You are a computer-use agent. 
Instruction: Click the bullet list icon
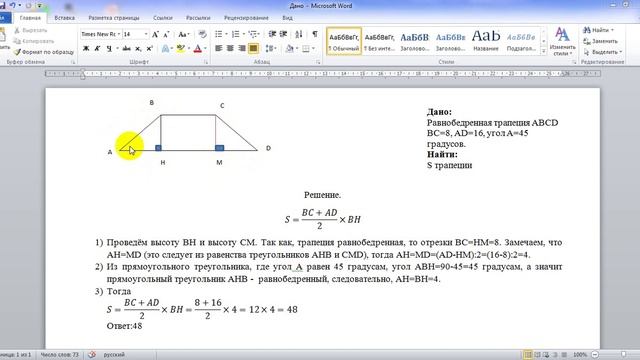tap(218, 34)
